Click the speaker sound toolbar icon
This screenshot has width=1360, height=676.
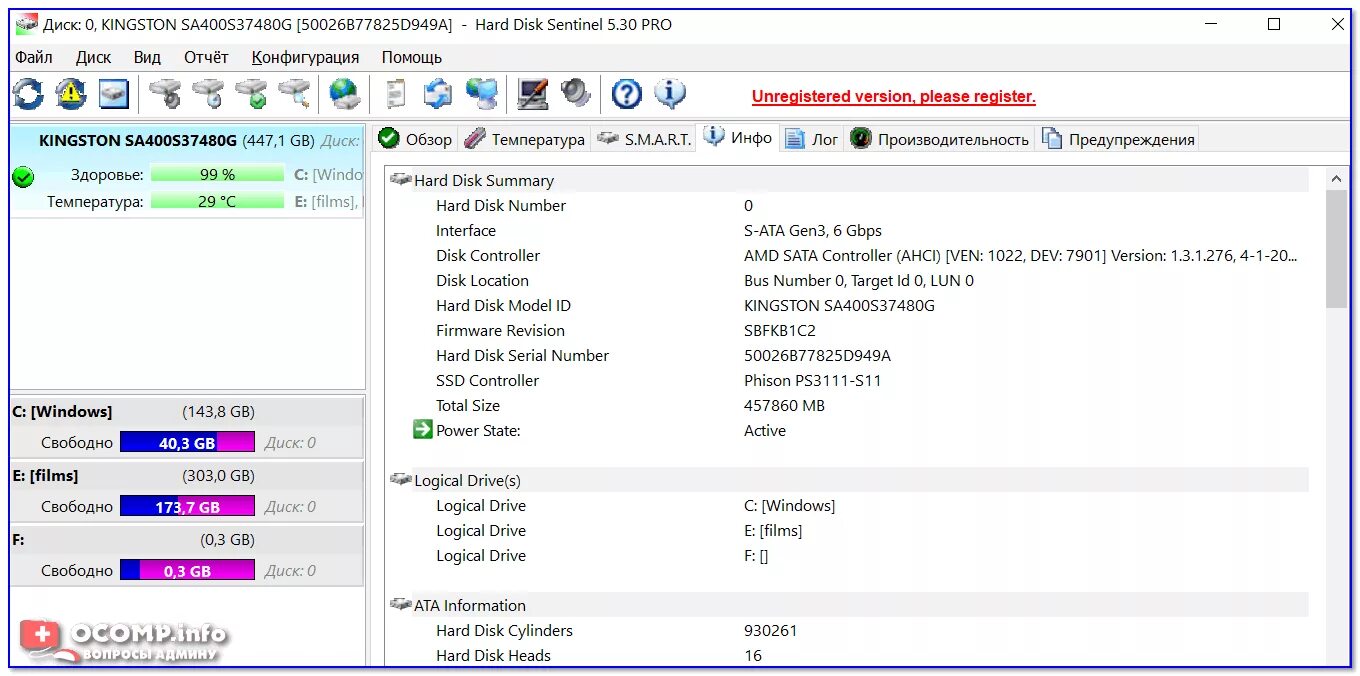point(576,95)
